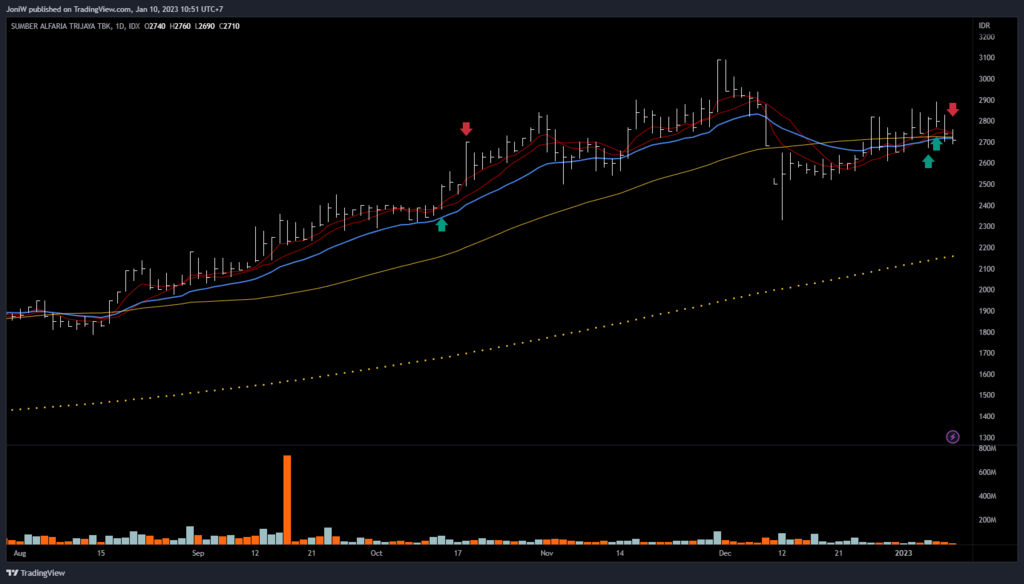Click the 800M volume axis label

pos(988,448)
